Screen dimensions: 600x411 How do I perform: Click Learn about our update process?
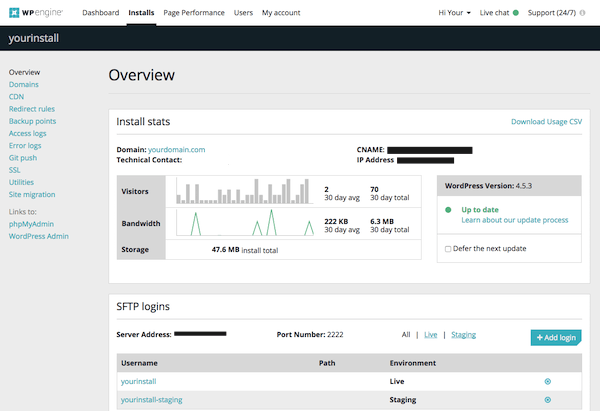point(515,220)
